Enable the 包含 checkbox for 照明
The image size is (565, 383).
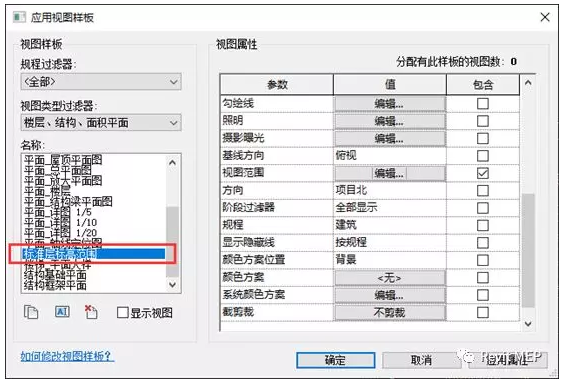(x=482, y=121)
